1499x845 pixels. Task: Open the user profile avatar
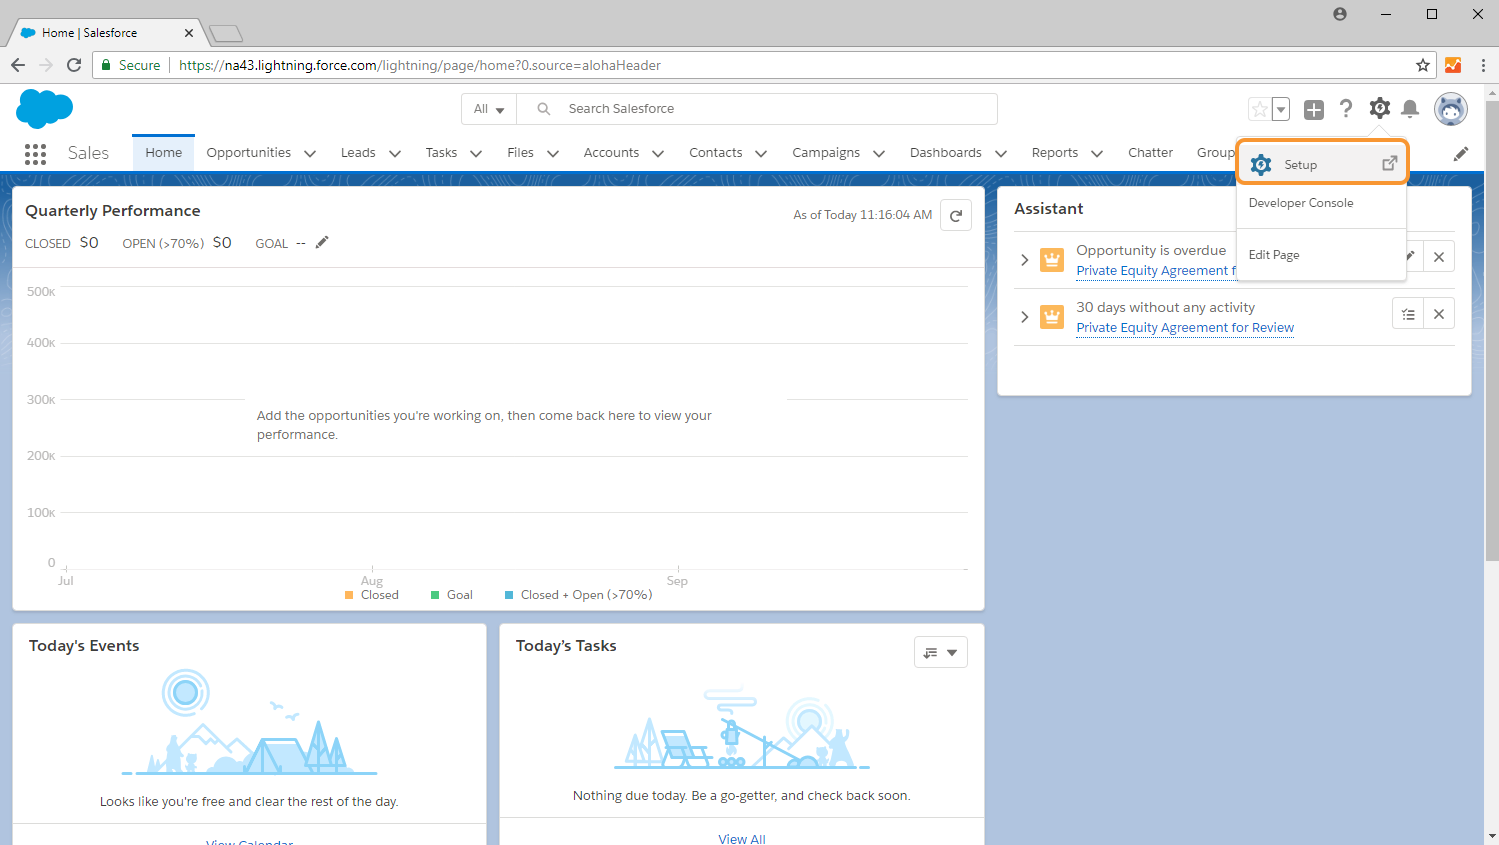(x=1450, y=109)
